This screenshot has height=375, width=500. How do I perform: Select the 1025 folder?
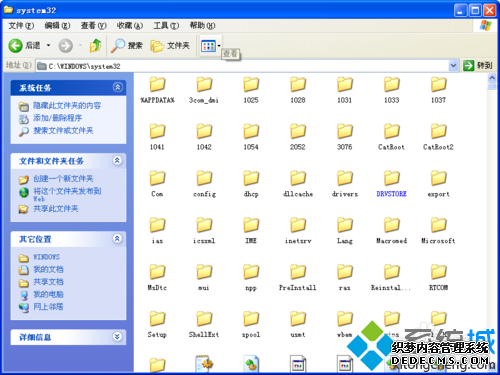[251, 89]
